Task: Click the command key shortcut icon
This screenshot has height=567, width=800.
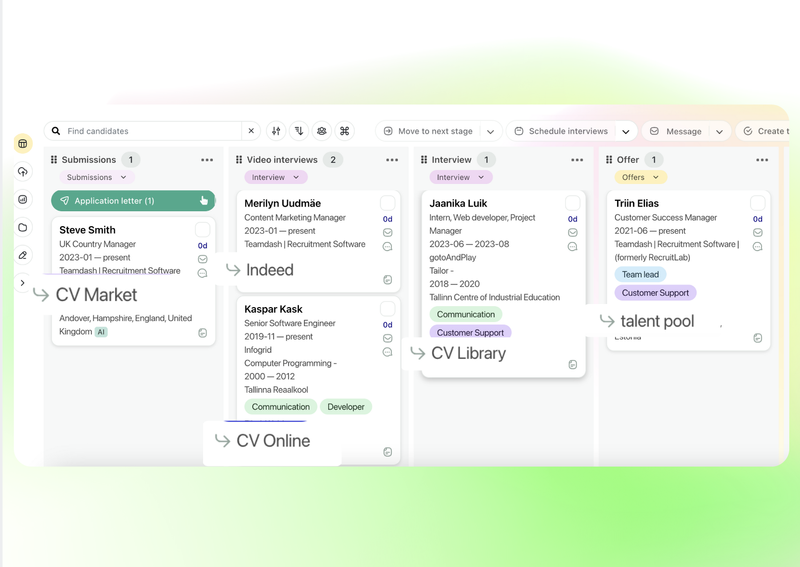Action: coord(345,131)
